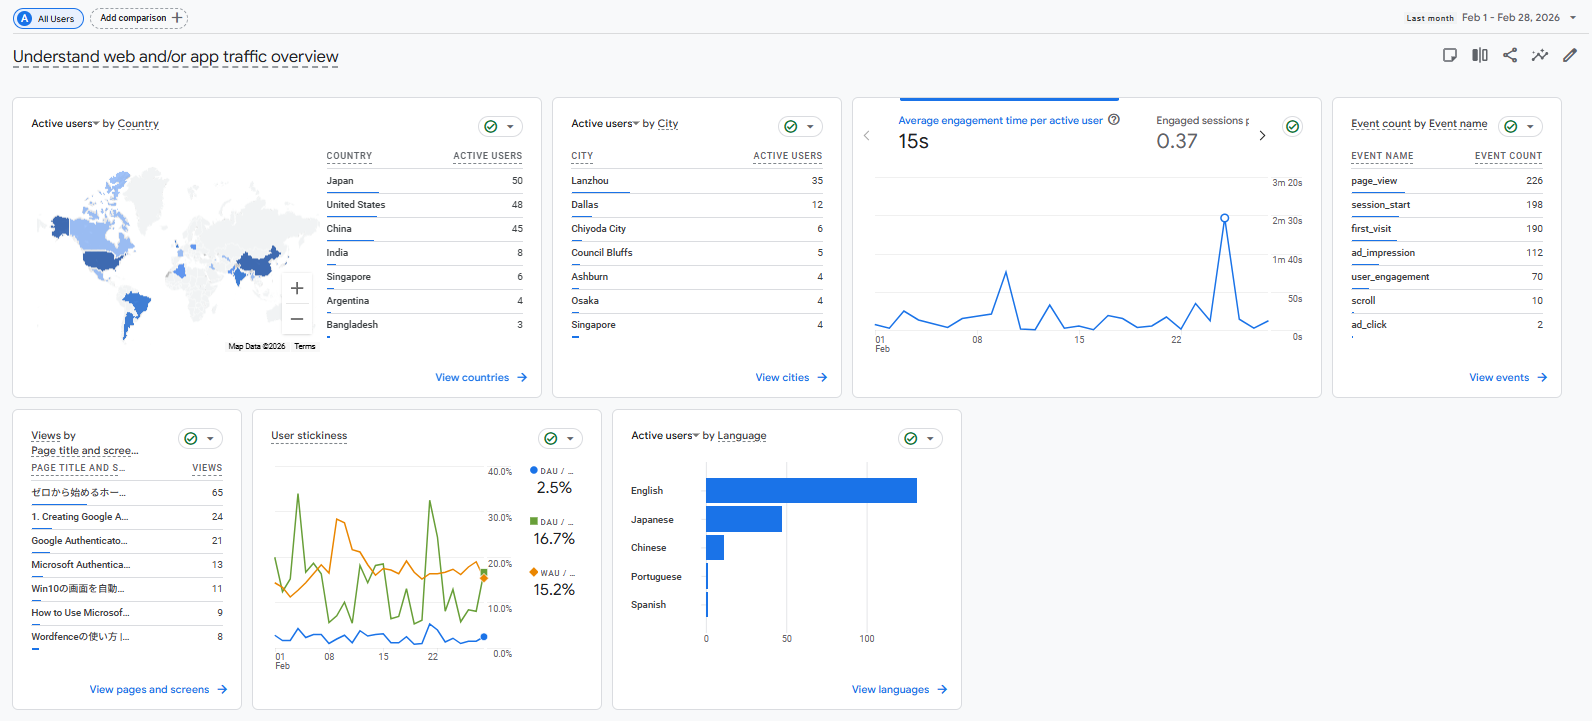Expand dropdown on Active users by City card
Screen dimensions: 1592x721
tap(810, 127)
